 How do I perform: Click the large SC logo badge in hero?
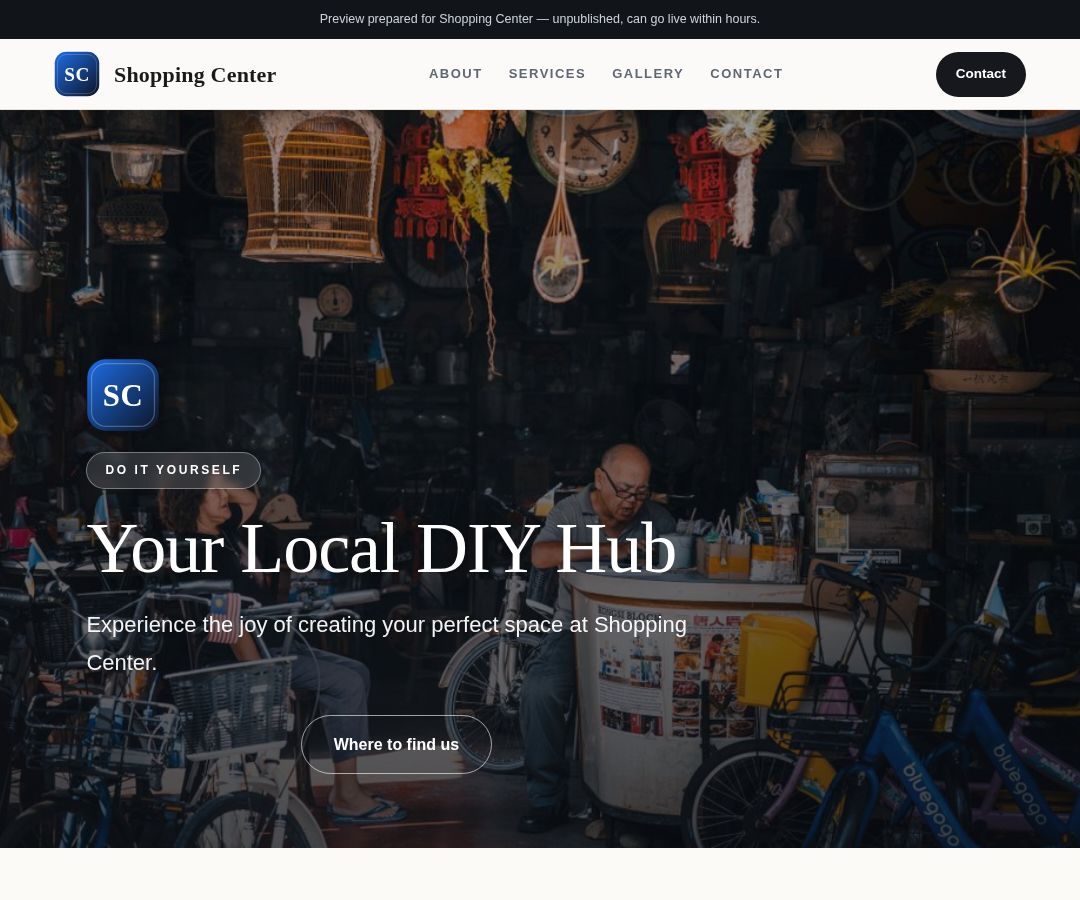(x=123, y=395)
